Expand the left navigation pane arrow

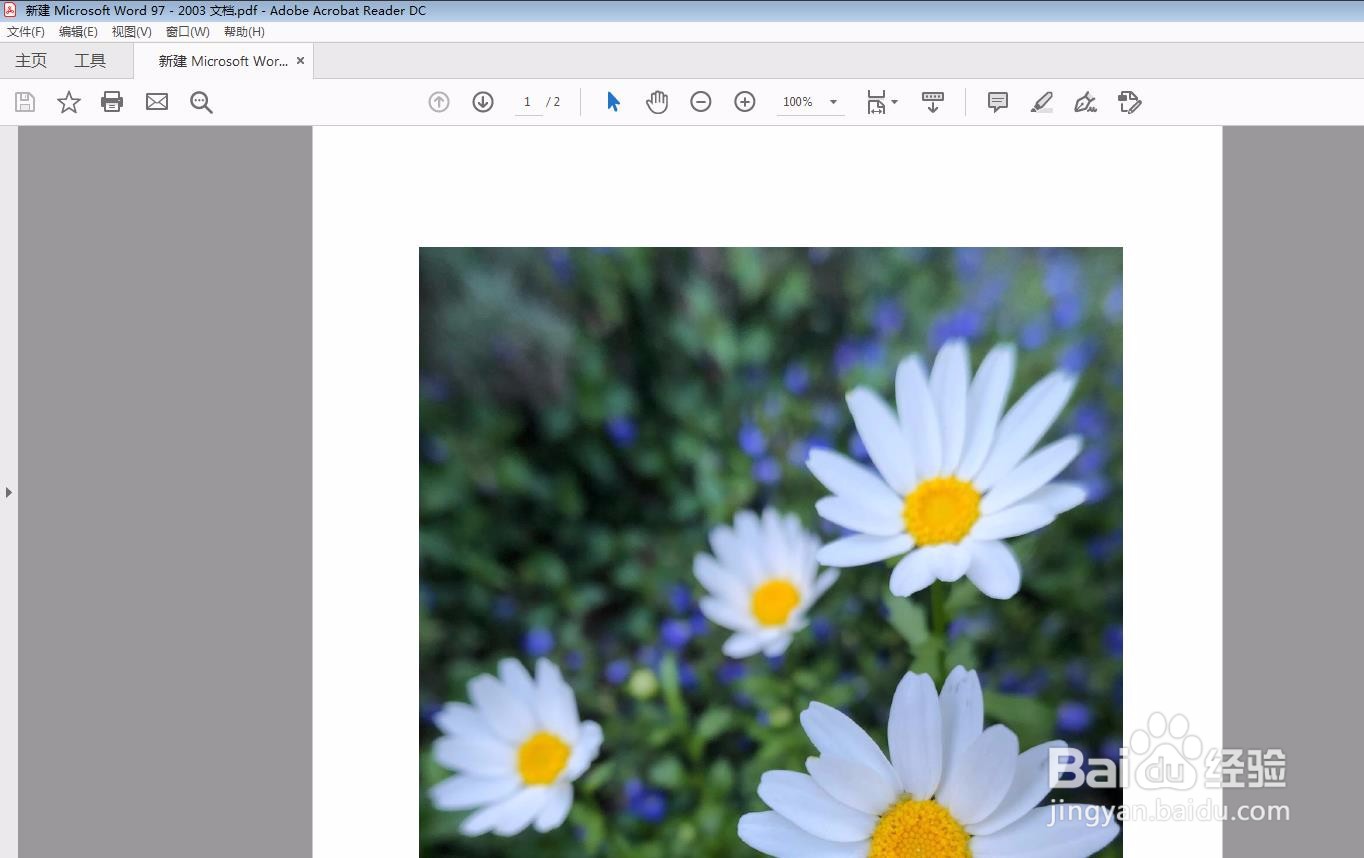9,492
